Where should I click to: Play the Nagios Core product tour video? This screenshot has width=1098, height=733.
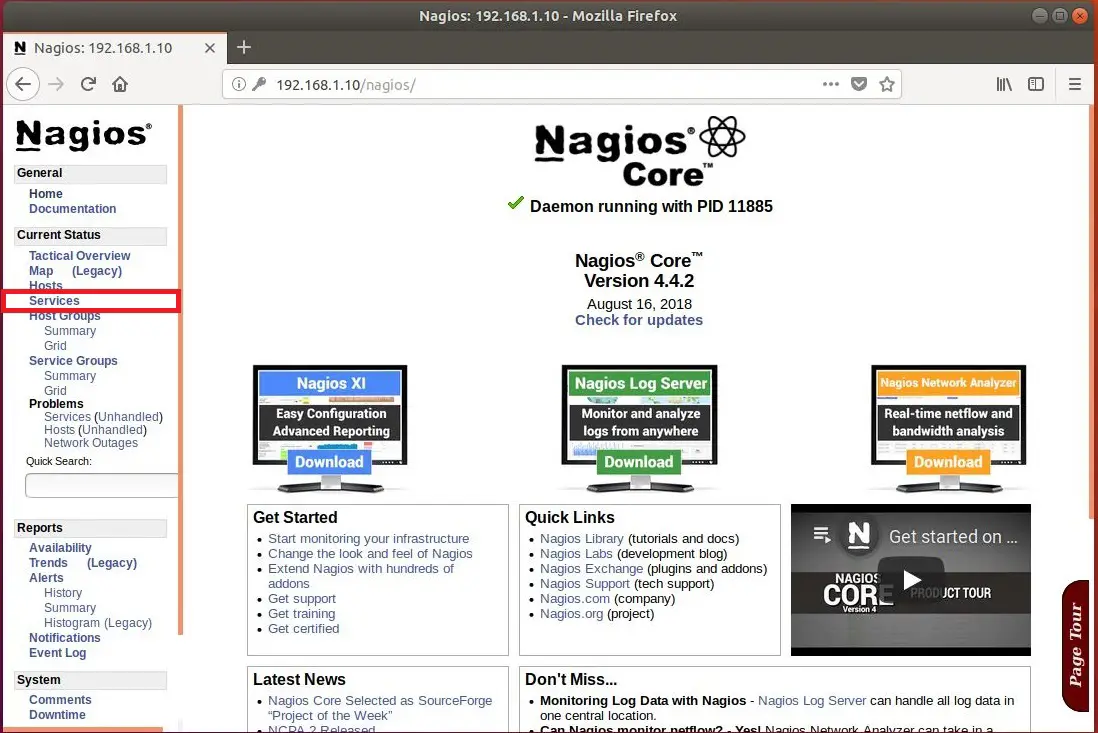click(911, 579)
